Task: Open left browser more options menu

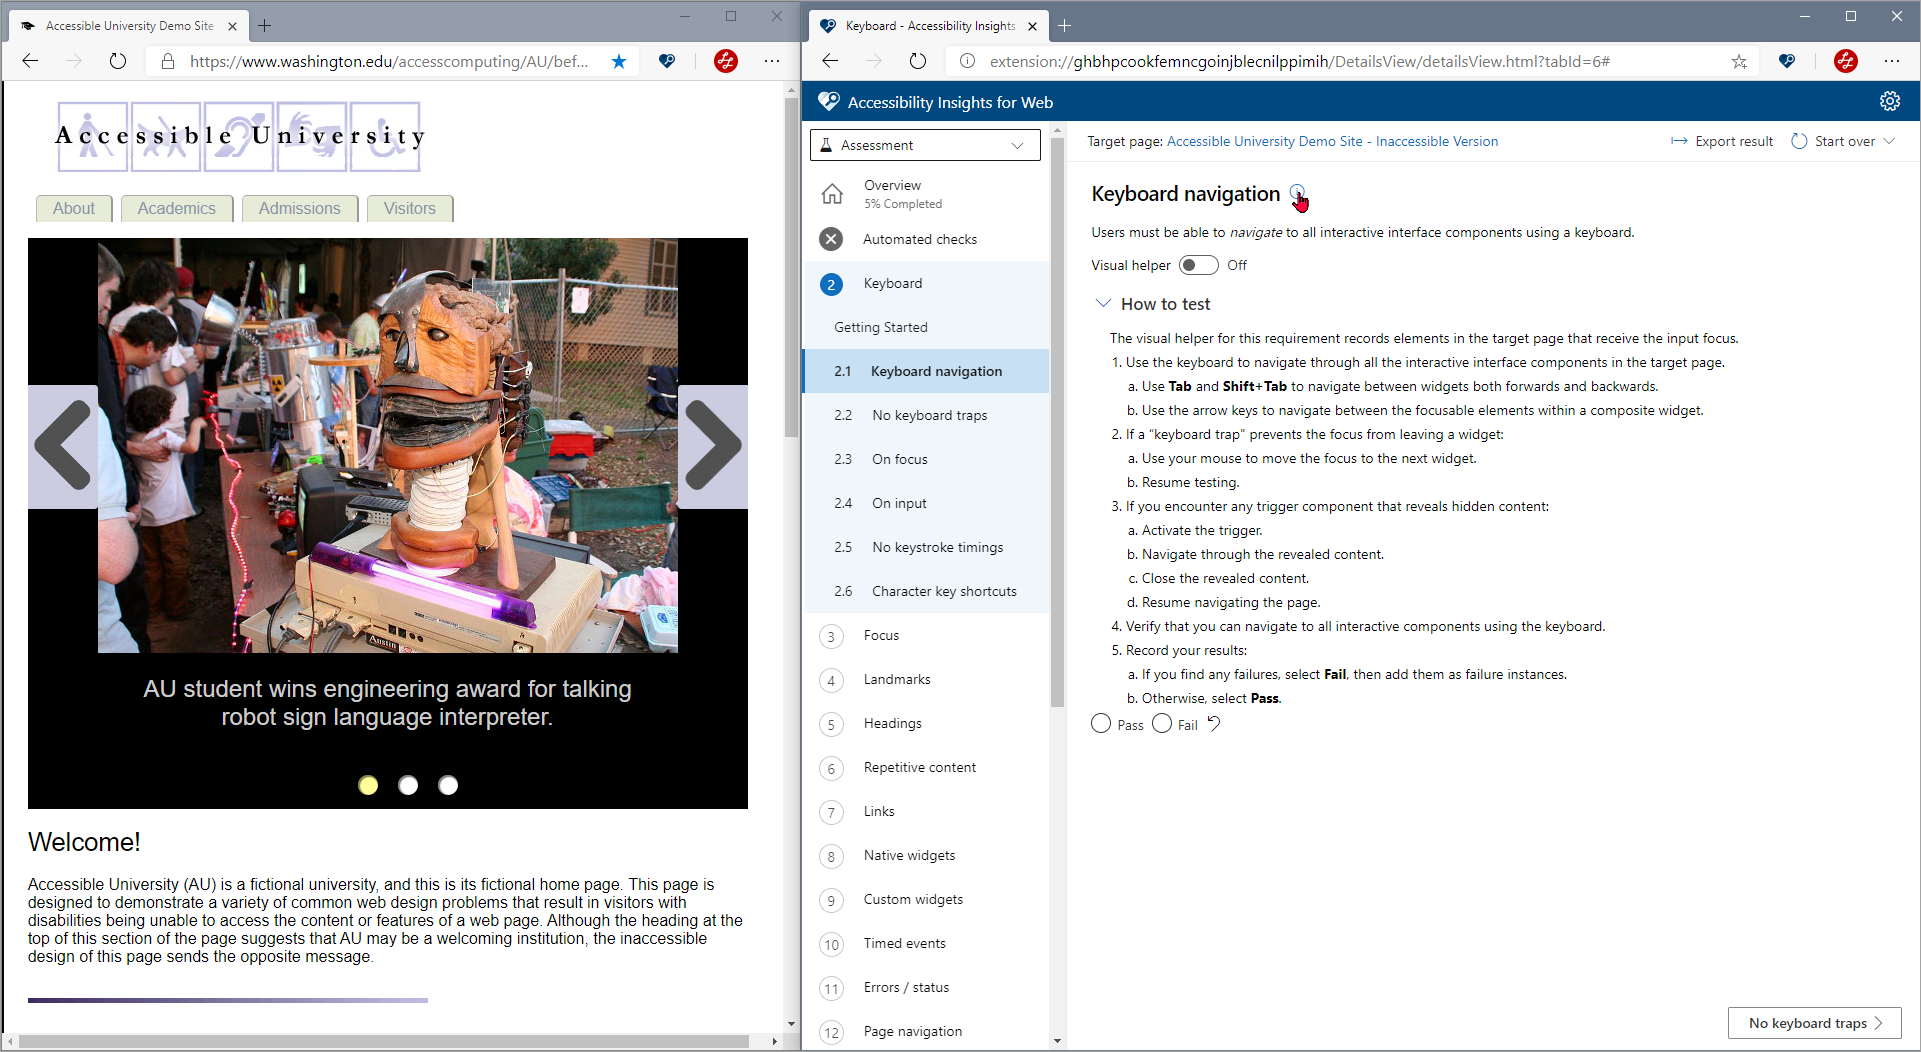Action: coord(772,61)
